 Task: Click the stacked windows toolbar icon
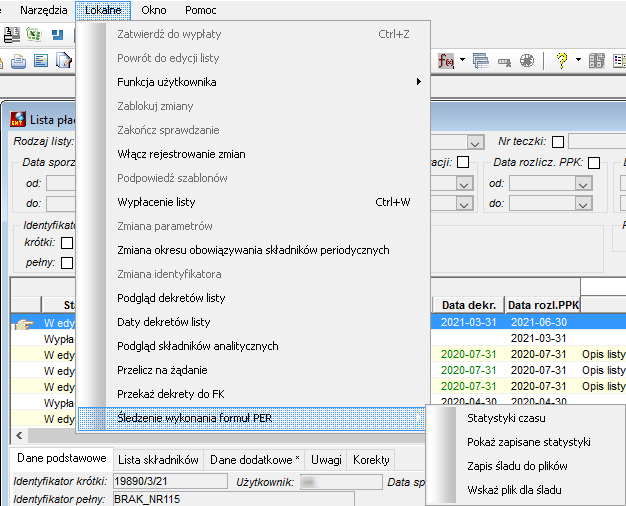pyautogui.click(x=481, y=61)
